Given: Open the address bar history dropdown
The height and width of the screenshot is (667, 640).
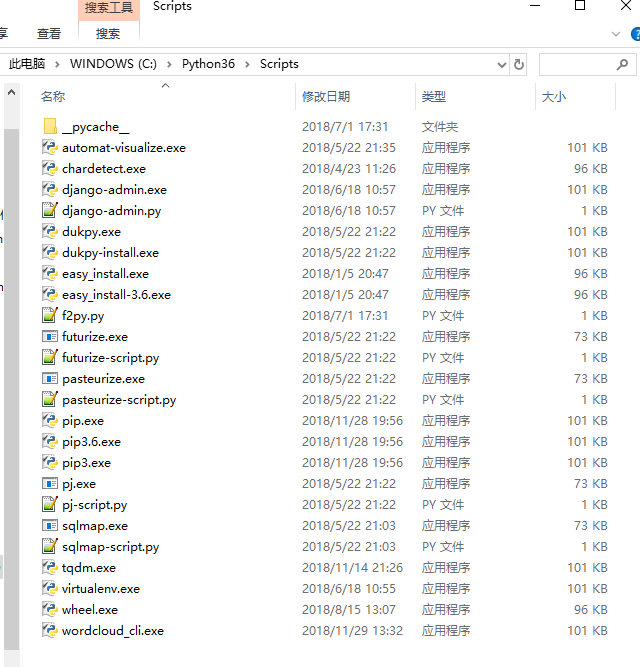Looking at the screenshot, I should tap(502, 65).
